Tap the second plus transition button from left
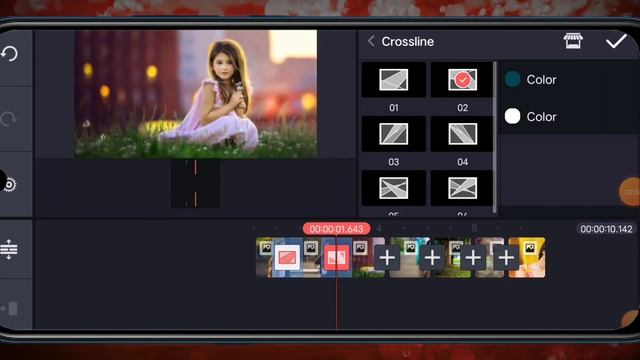The width and height of the screenshot is (640, 360). (432, 258)
